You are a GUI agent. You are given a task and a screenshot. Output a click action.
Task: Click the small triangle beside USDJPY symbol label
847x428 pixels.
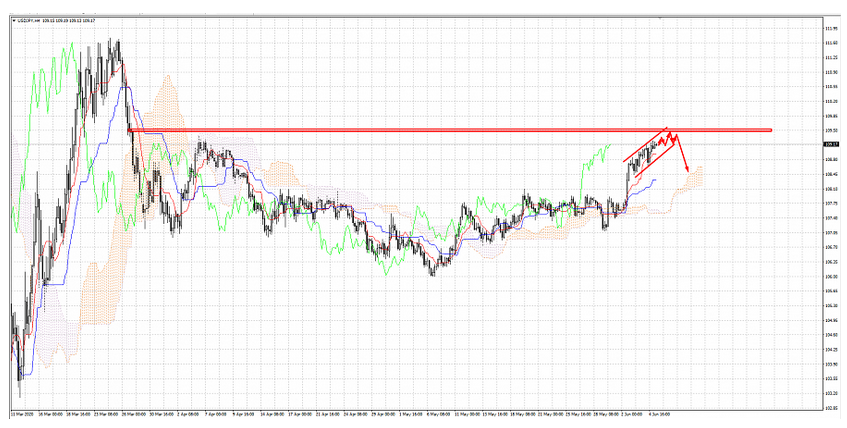click(12, 19)
